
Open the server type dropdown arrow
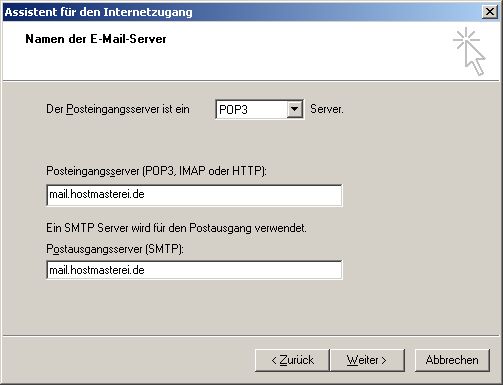point(294,109)
